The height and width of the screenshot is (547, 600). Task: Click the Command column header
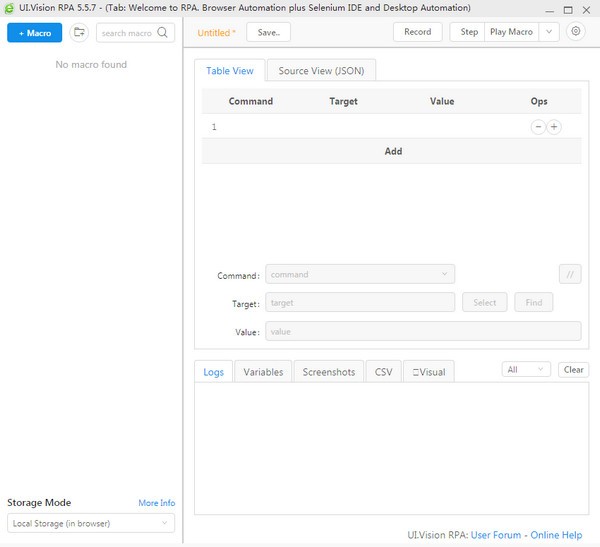tap(251, 101)
